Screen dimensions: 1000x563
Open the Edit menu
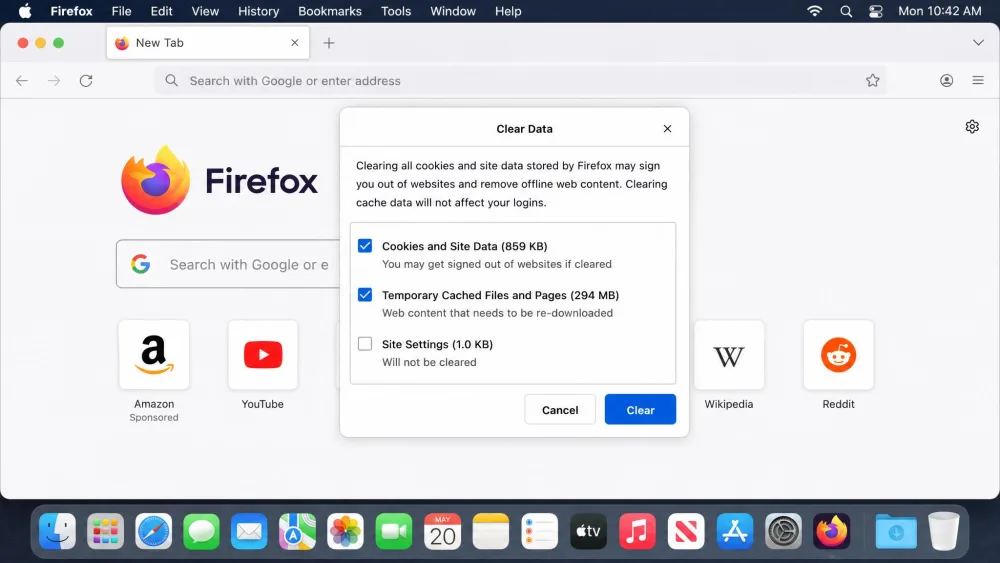(x=161, y=11)
